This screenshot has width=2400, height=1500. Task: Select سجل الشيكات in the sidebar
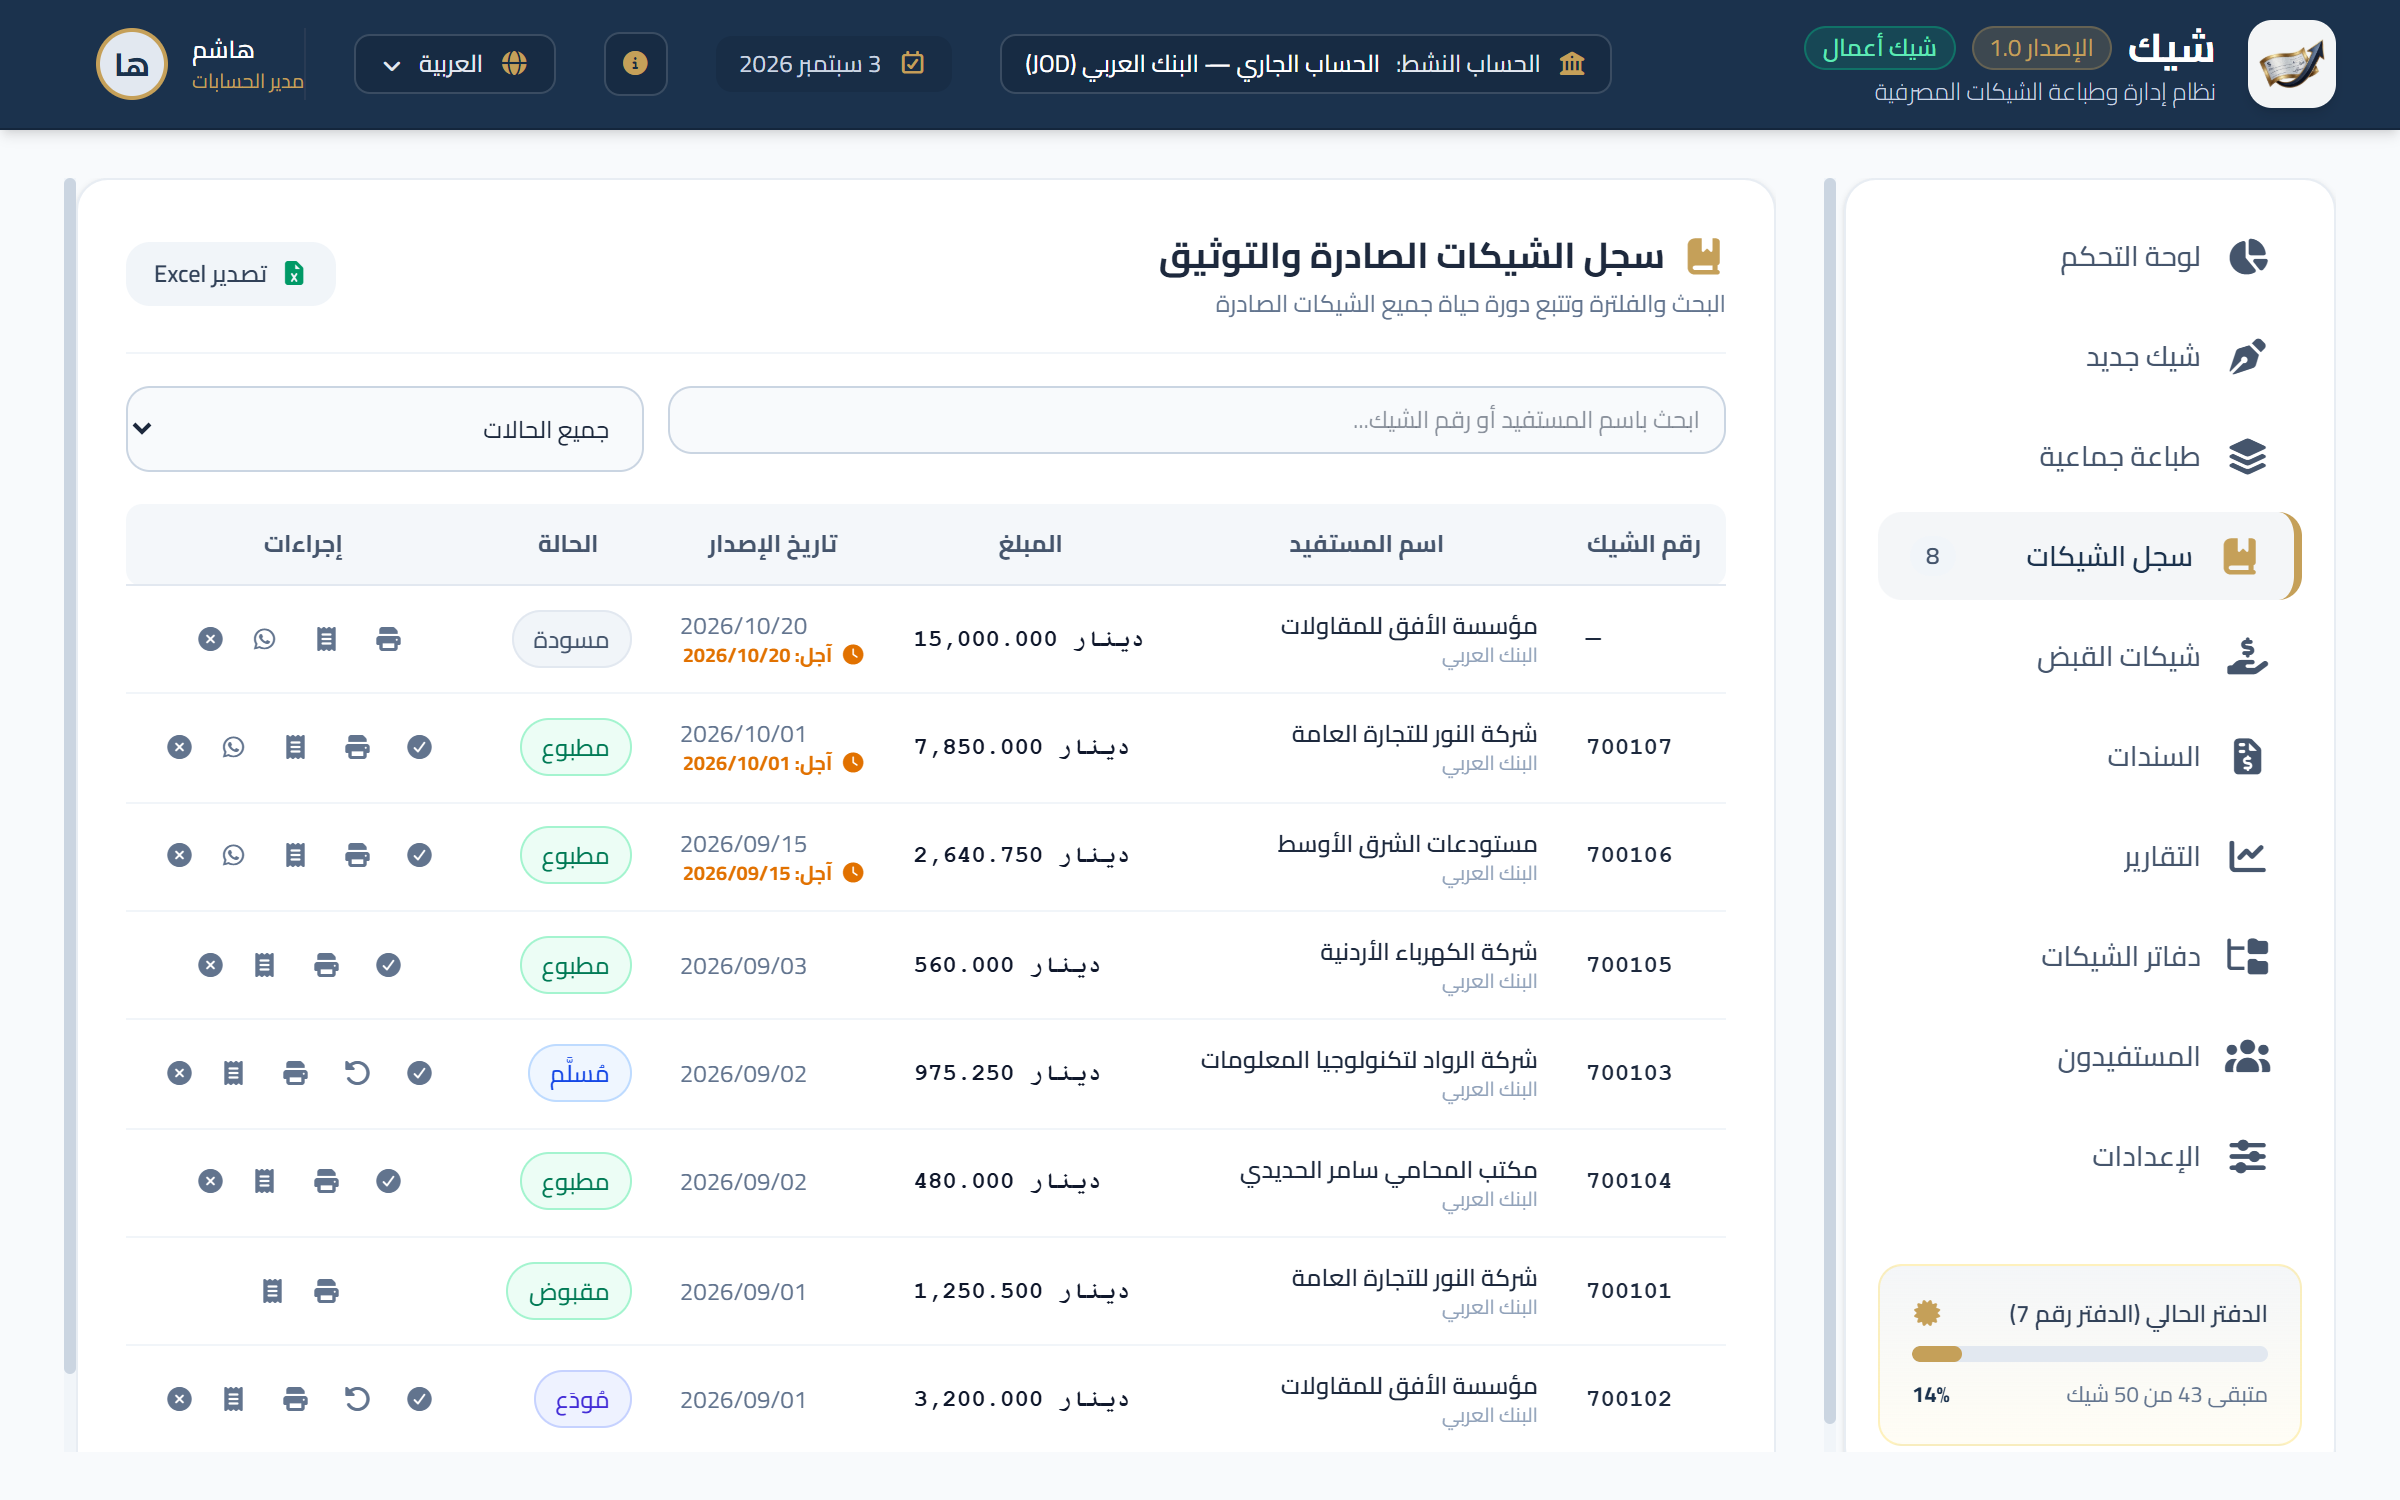(2090, 556)
